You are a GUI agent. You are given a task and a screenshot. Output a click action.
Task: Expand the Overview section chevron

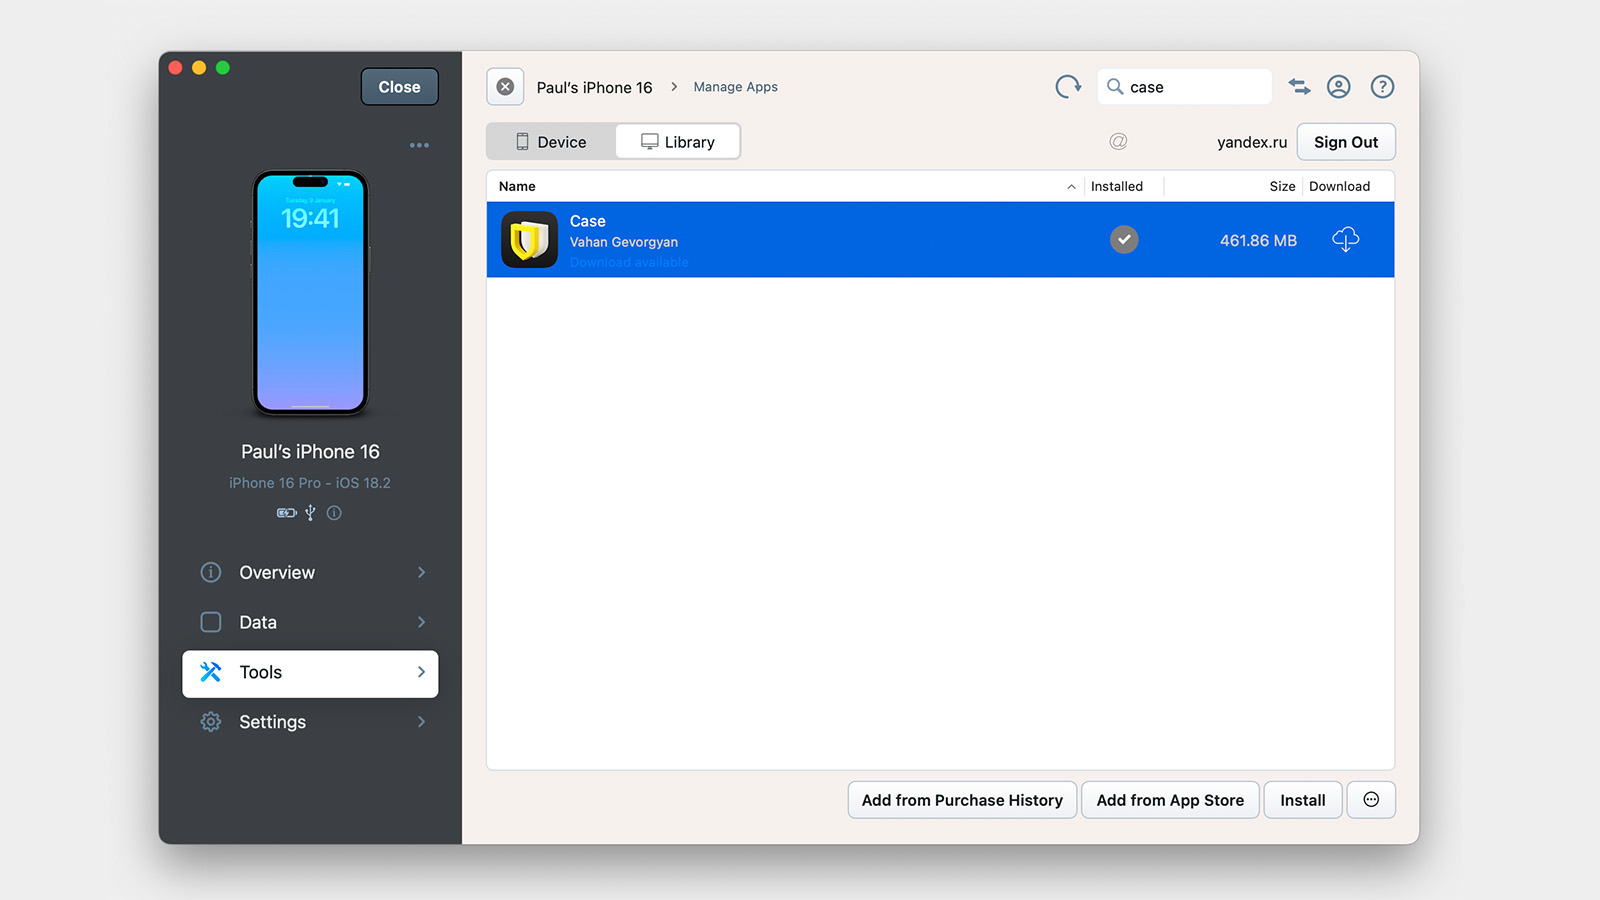tap(421, 572)
